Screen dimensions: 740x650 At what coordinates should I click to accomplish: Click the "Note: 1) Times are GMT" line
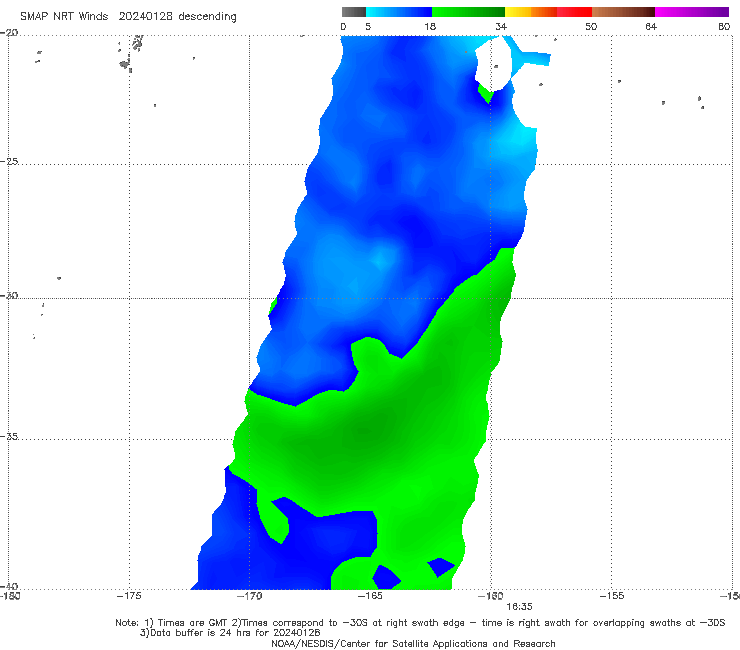pyautogui.click(x=420, y=623)
